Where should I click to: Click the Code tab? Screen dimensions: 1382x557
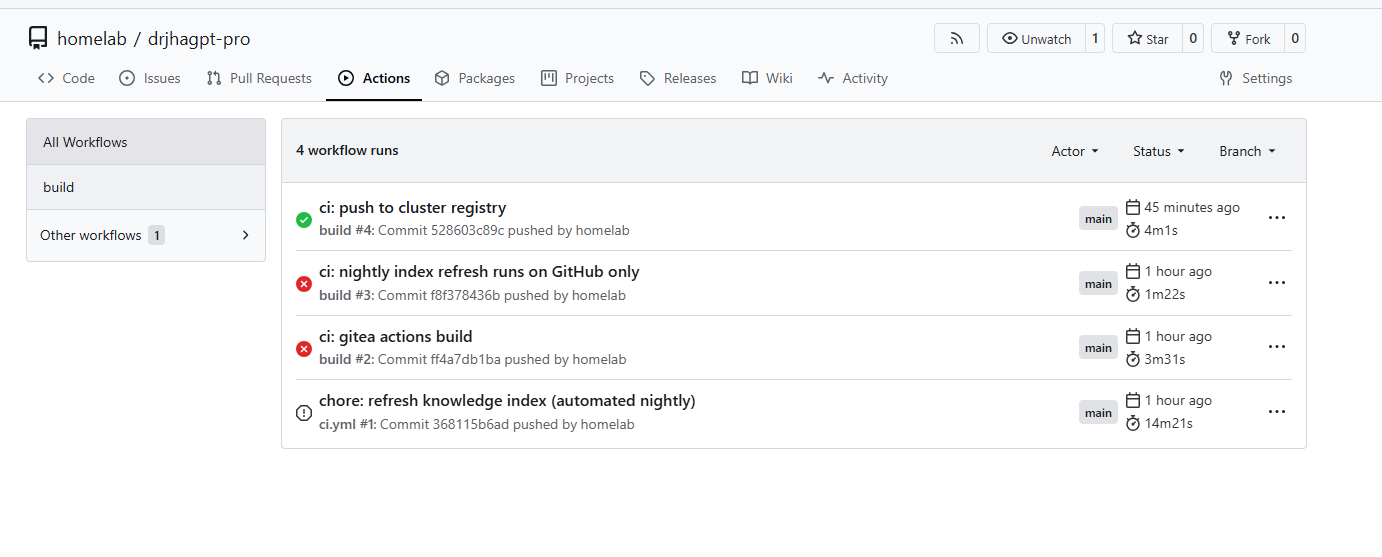pyautogui.click(x=66, y=78)
